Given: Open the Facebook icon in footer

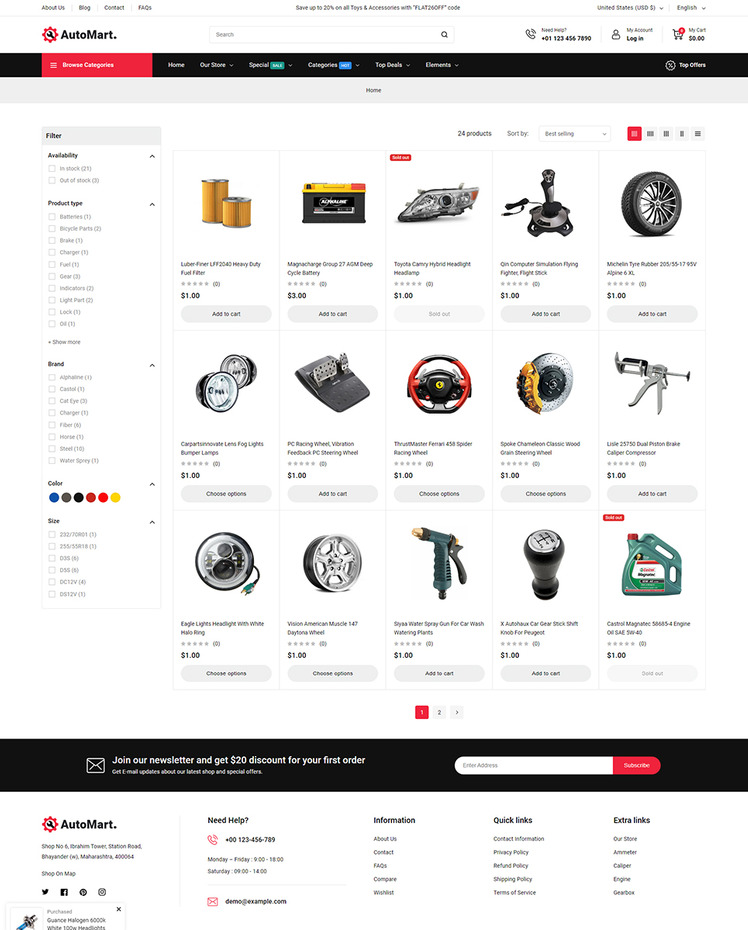Looking at the screenshot, I should 64,892.
